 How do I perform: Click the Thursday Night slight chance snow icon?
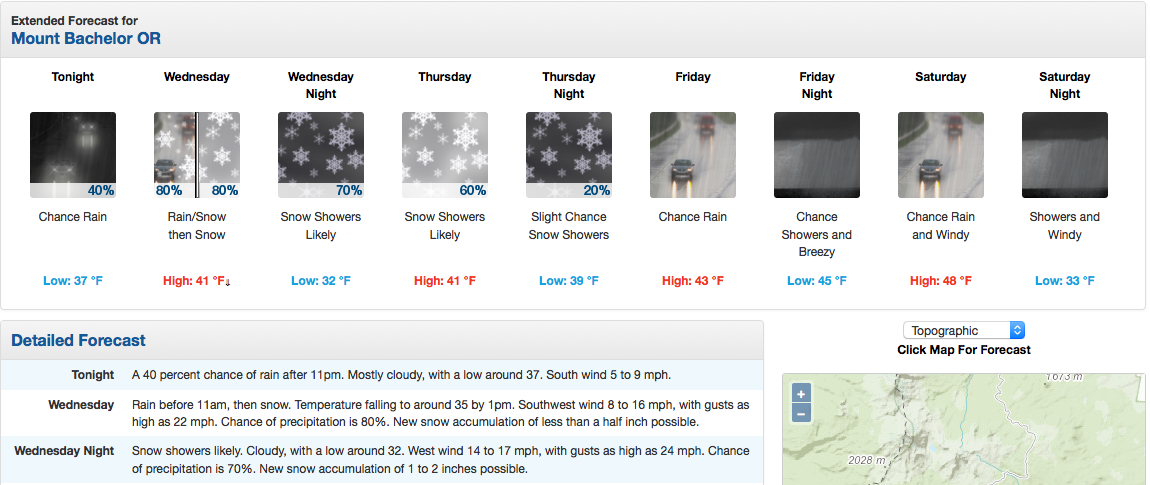coord(568,155)
